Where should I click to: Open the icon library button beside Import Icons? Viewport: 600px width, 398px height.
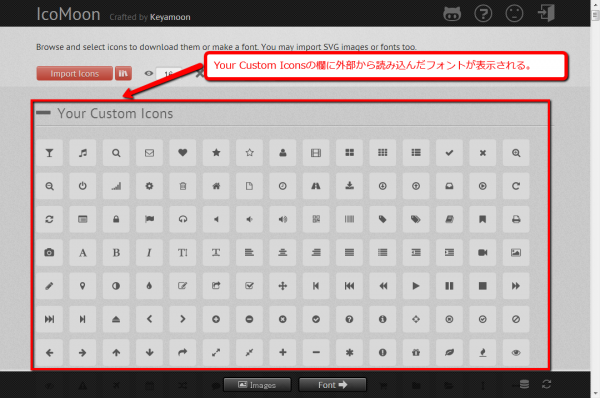(123, 73)
